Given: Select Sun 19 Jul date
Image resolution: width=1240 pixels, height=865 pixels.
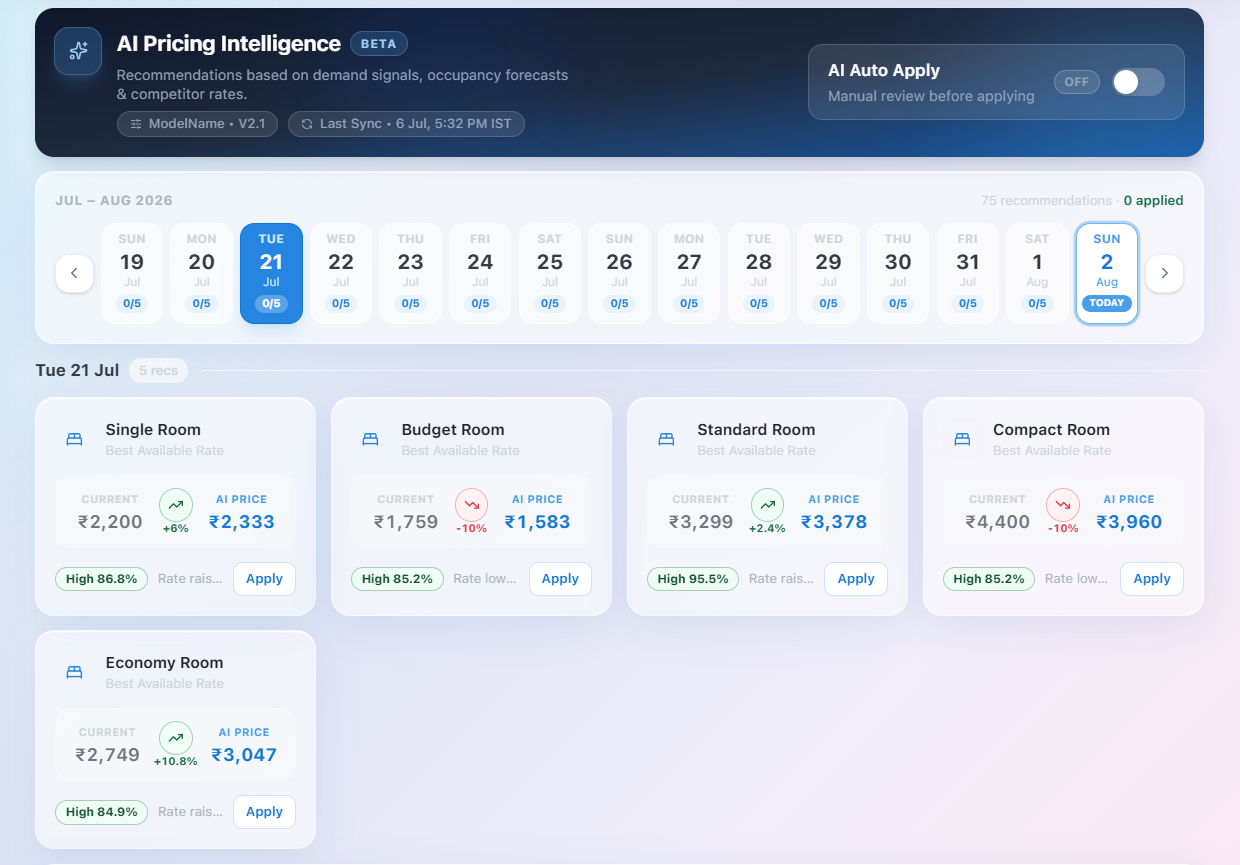Looking at the screenshot, I should 132,273.
